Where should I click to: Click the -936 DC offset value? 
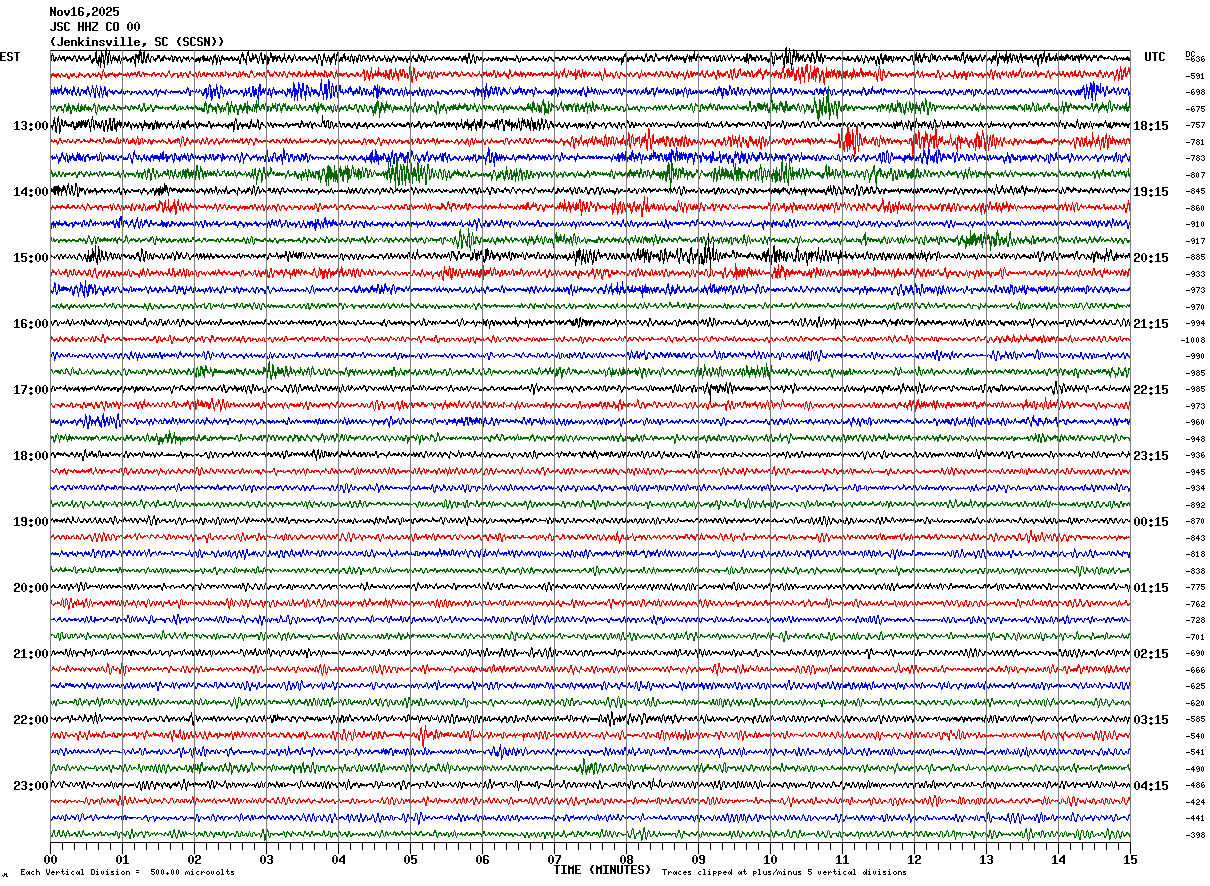tap(1195, 456)
